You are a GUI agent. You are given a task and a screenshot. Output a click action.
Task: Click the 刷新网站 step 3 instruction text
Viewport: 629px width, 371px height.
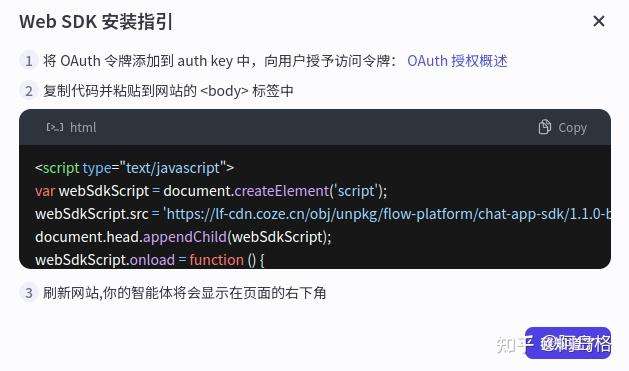click(185, 293)
